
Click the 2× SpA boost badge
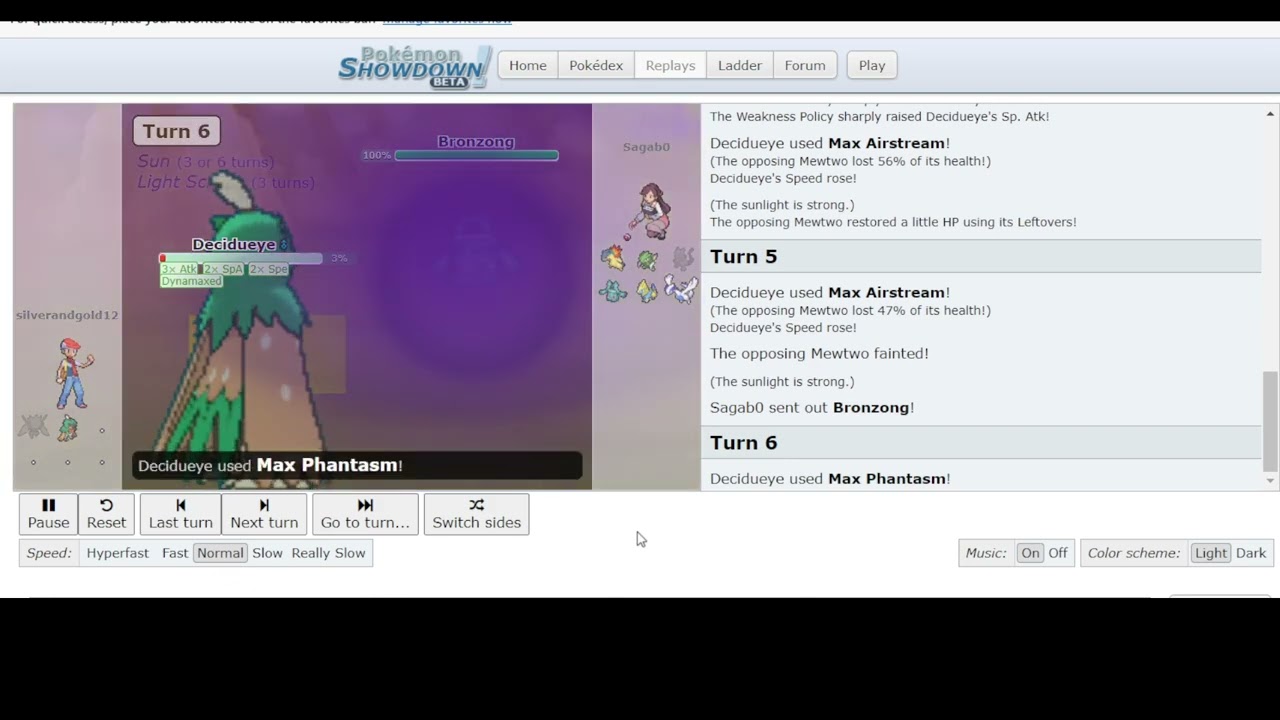click(224, 269)
